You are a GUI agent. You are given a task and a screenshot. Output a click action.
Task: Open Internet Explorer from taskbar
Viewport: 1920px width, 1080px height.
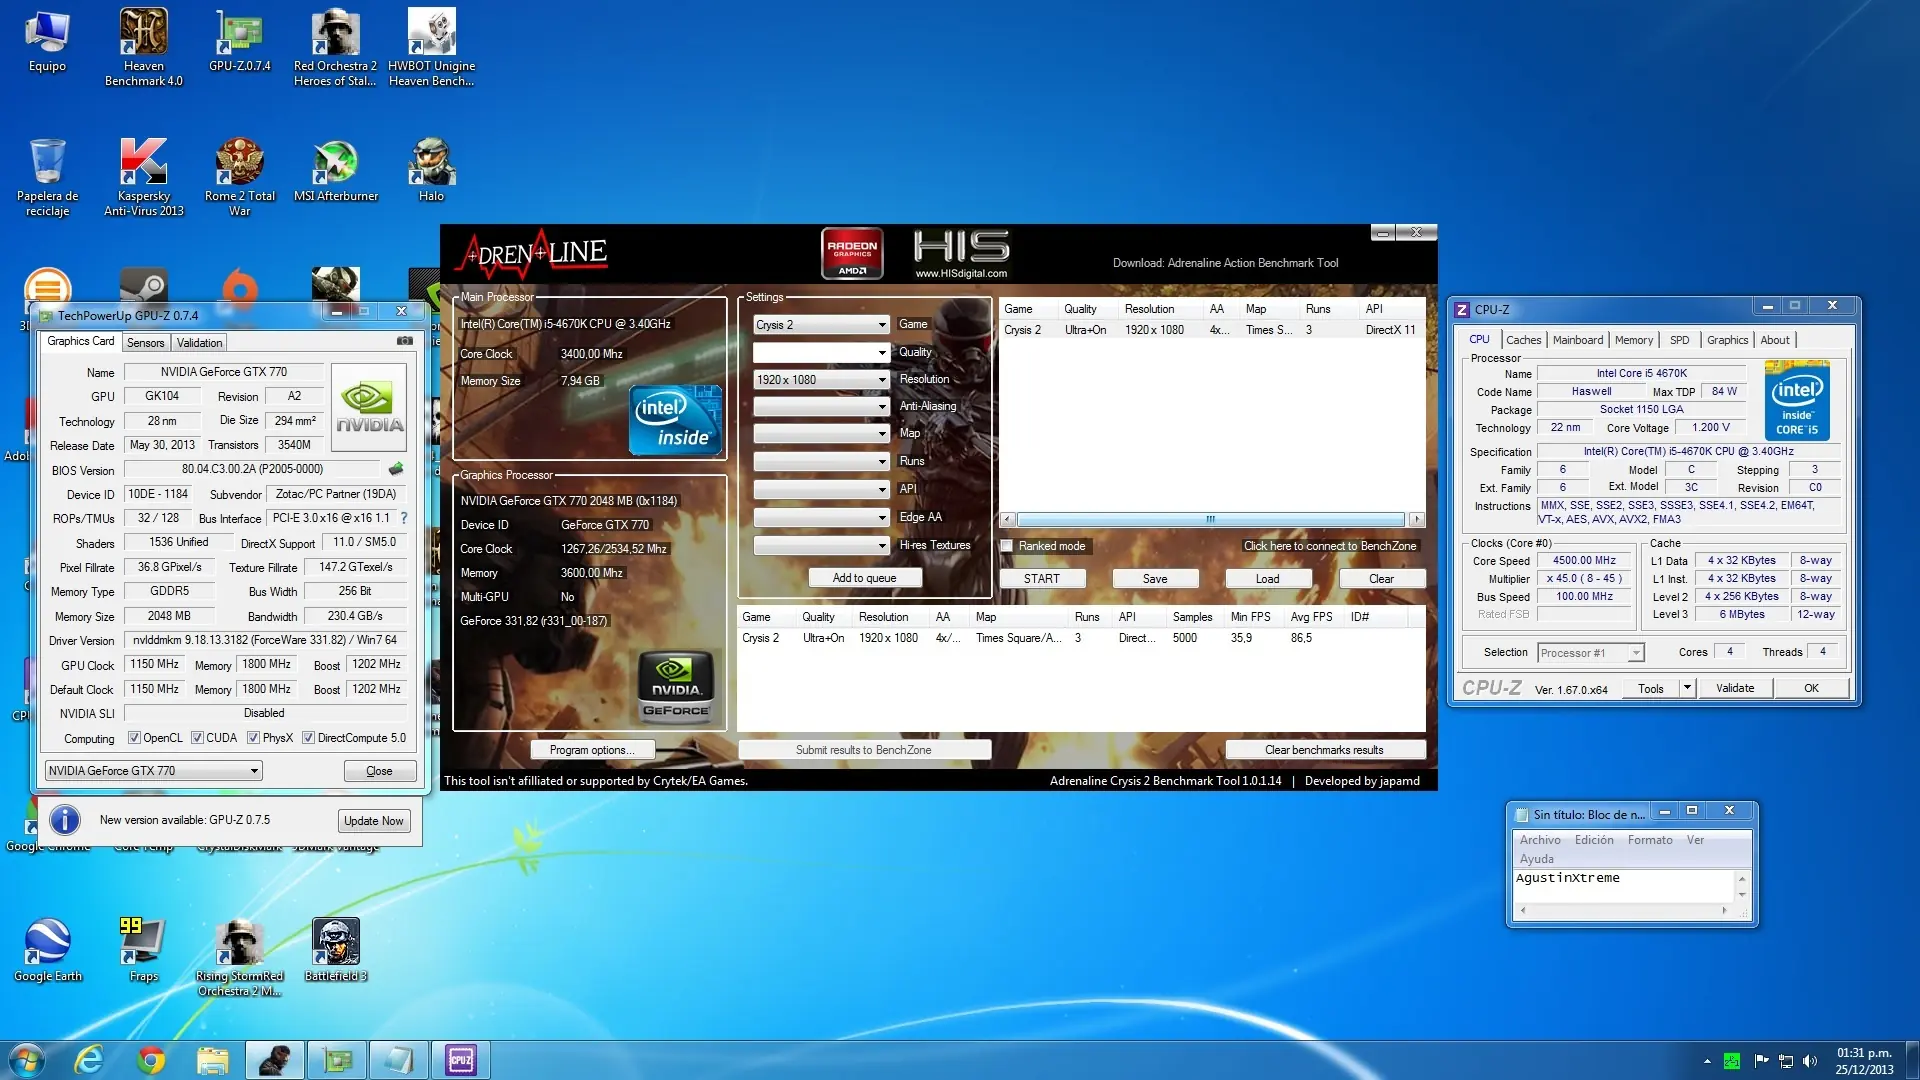[89, 1060]
